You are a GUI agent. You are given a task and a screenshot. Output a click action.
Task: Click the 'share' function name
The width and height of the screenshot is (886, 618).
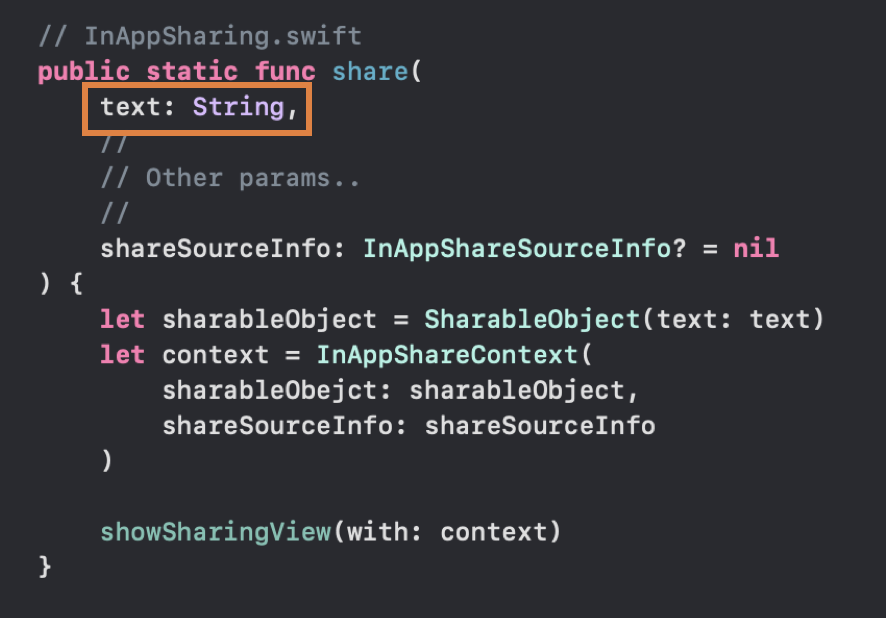(370, 72)
